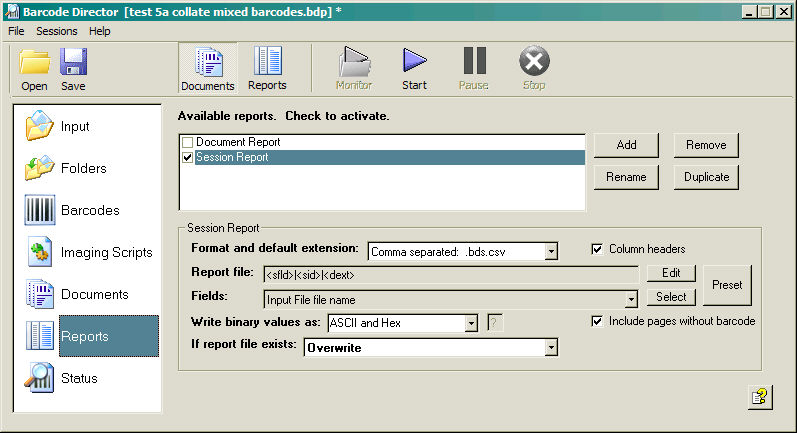Click the help icon at bottom right
The height and width of the screenshot is (433, 797).
759,397
